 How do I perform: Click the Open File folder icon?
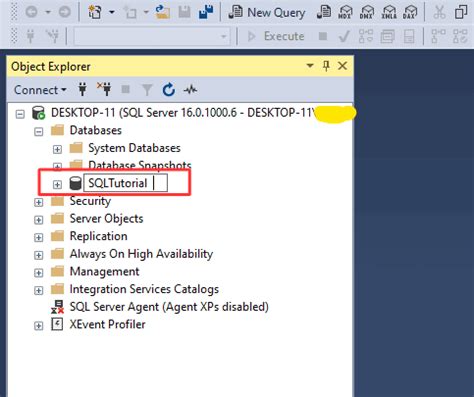pos(163,12)
